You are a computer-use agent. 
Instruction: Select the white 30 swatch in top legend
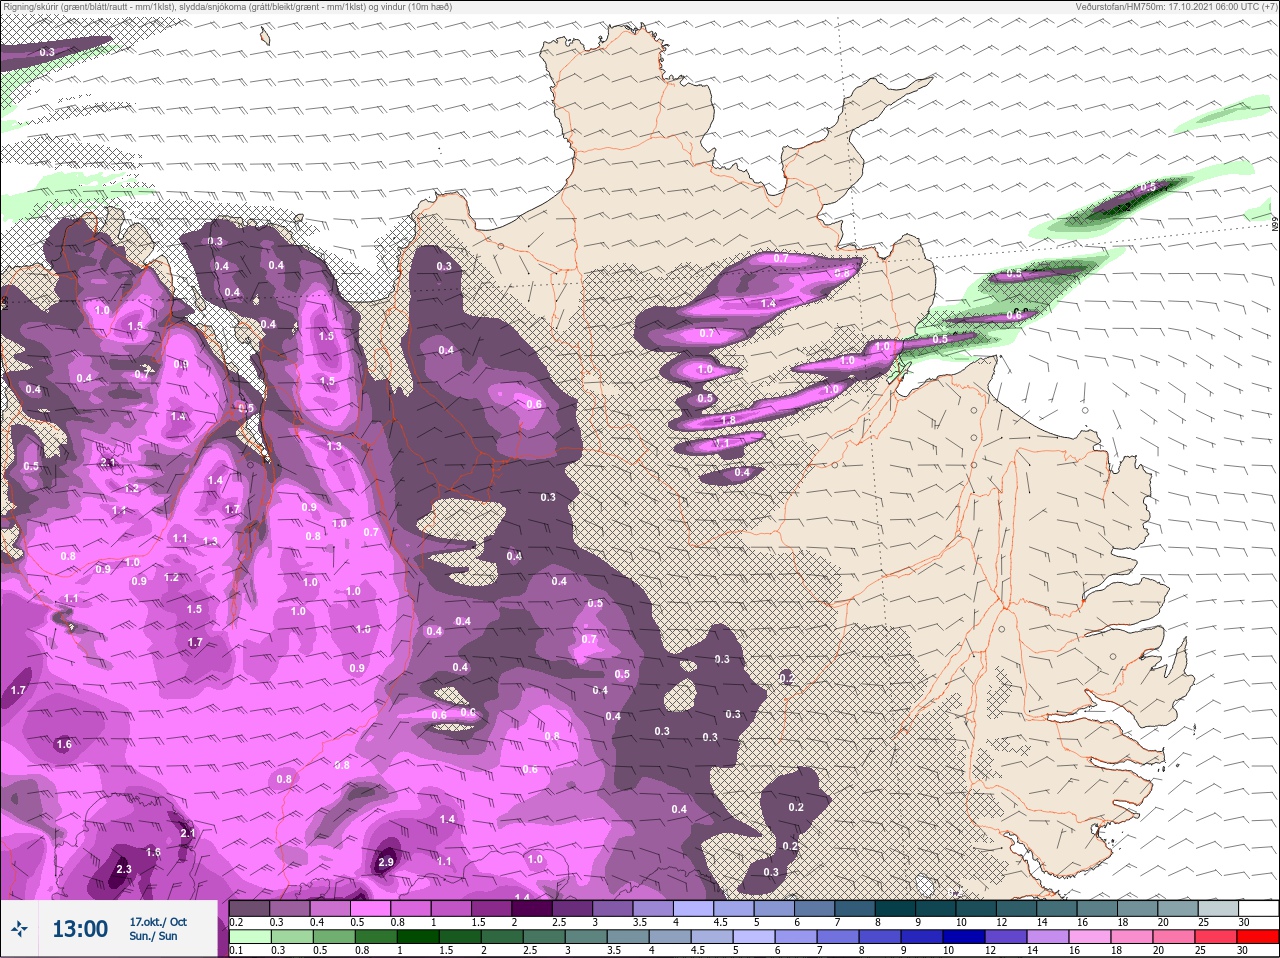[x=1258, y=908]
